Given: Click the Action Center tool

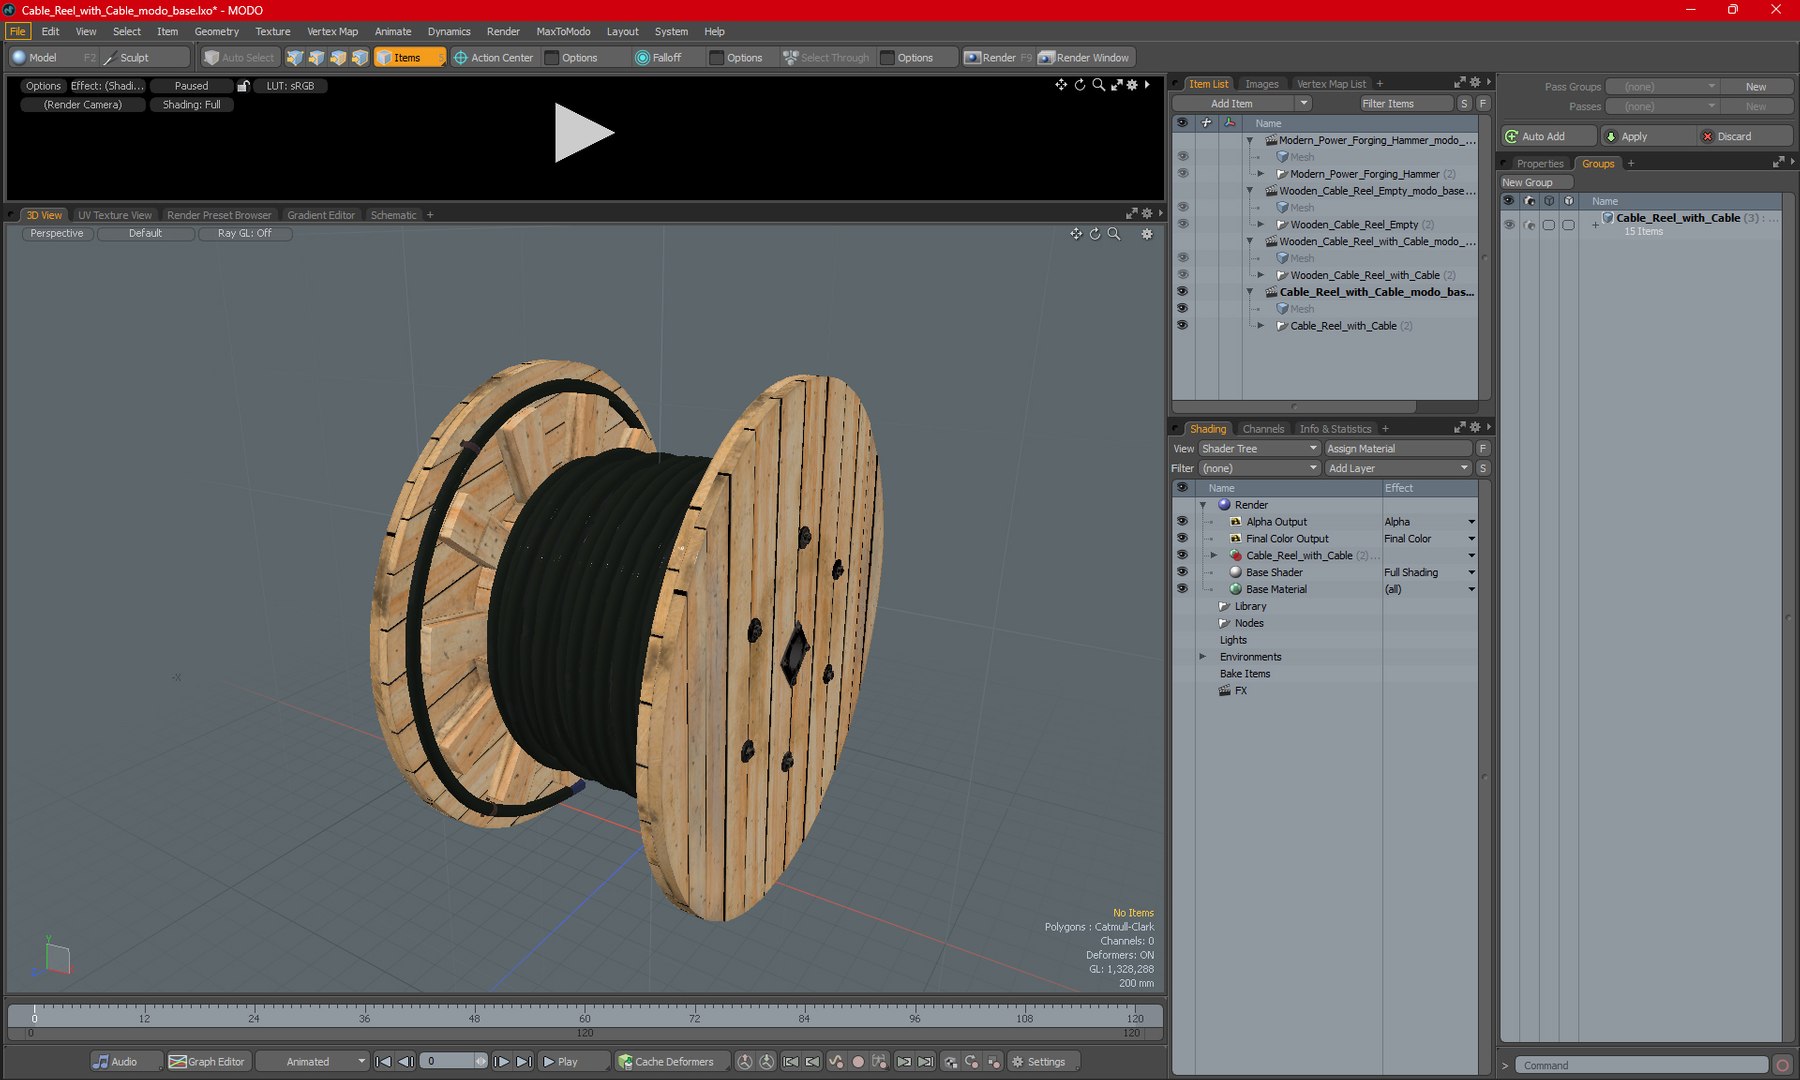Looking at the screenshot, I should (493, 58).
